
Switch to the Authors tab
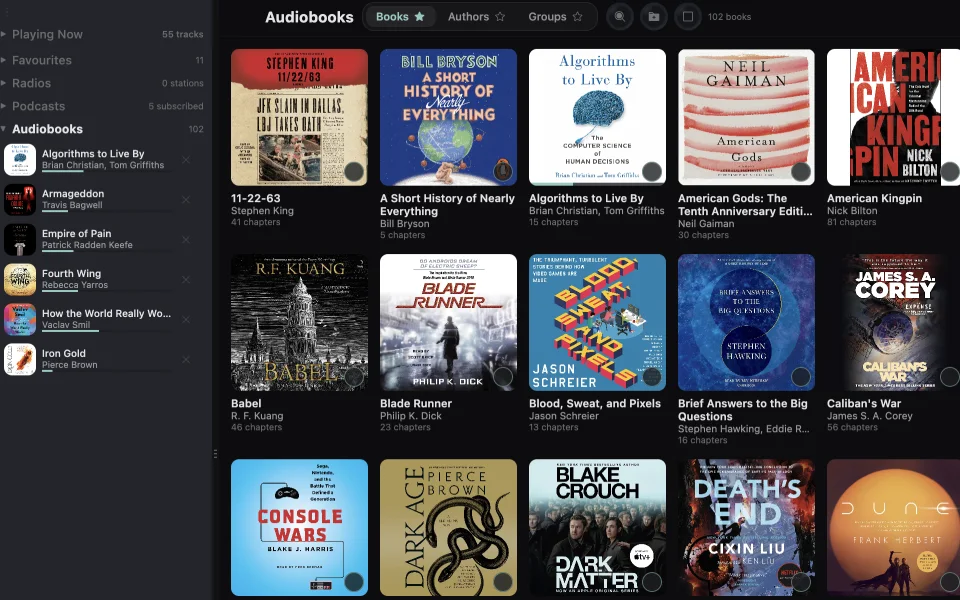point(476,17)
